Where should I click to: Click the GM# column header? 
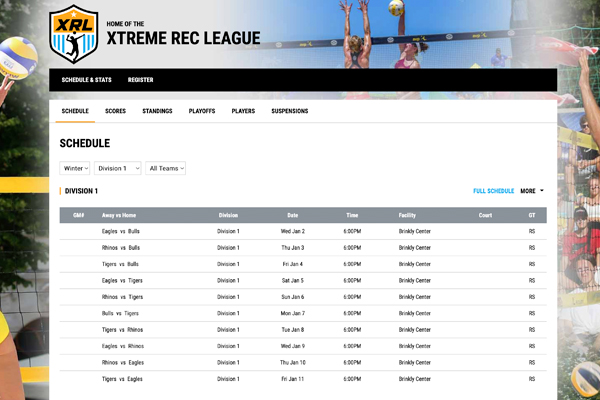78,215
